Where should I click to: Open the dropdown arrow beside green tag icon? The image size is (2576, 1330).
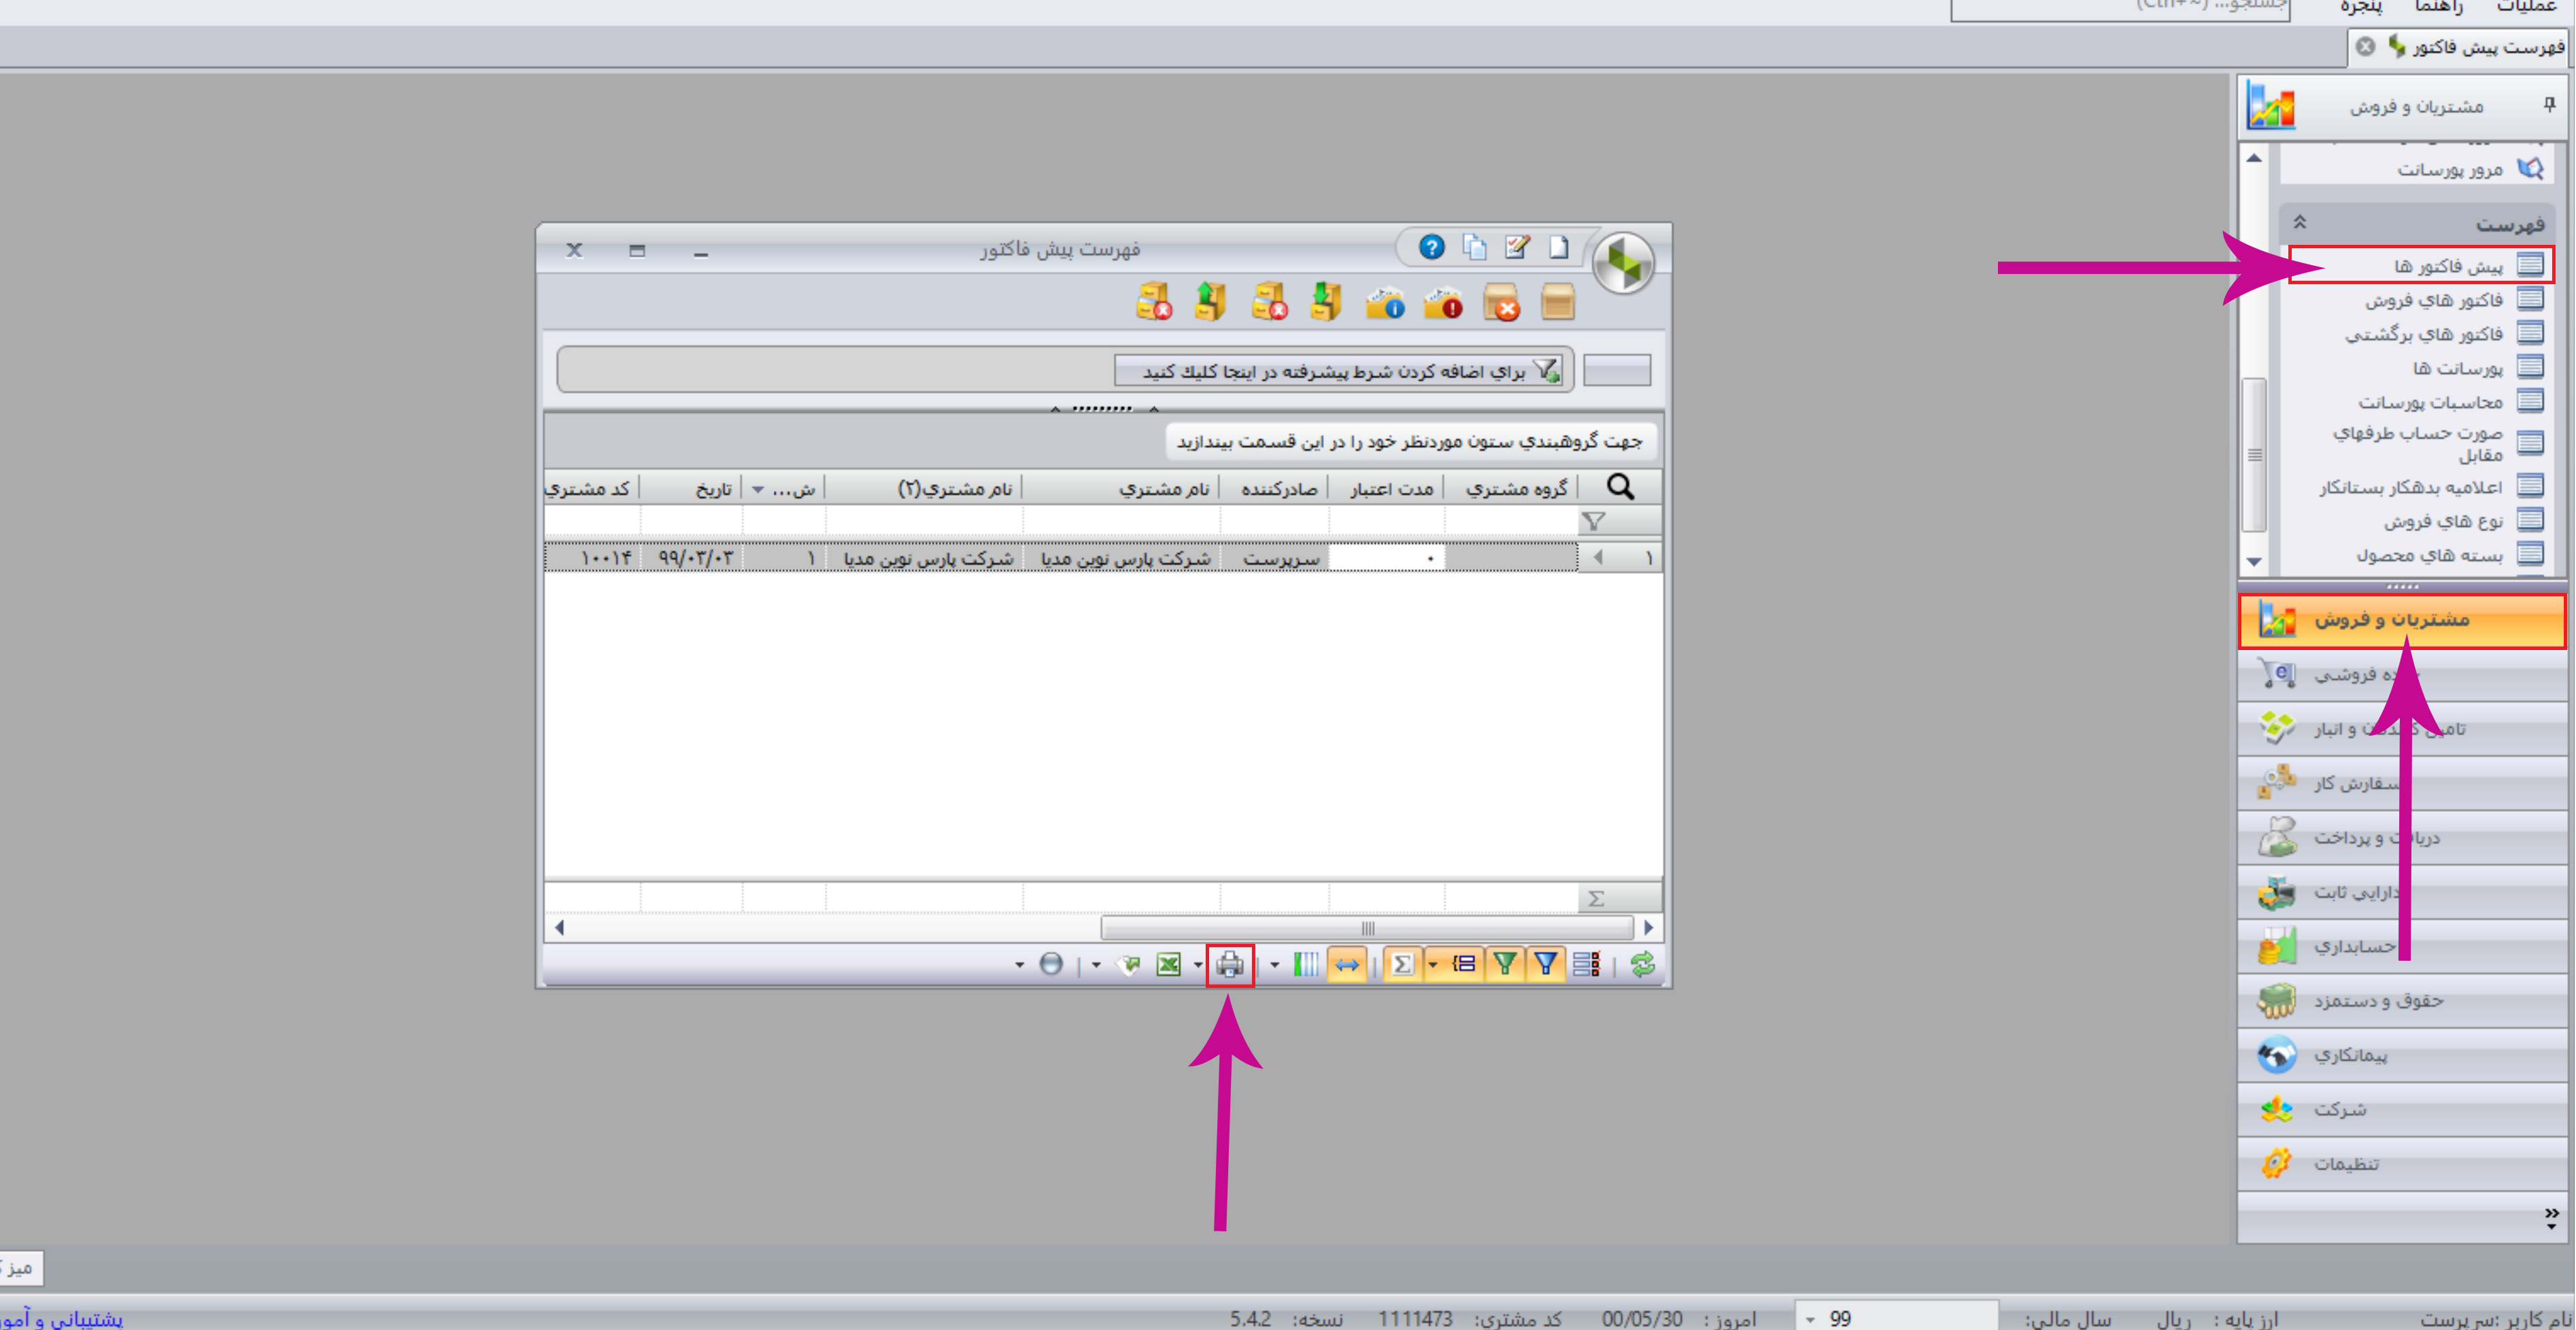coord(1096,965)
